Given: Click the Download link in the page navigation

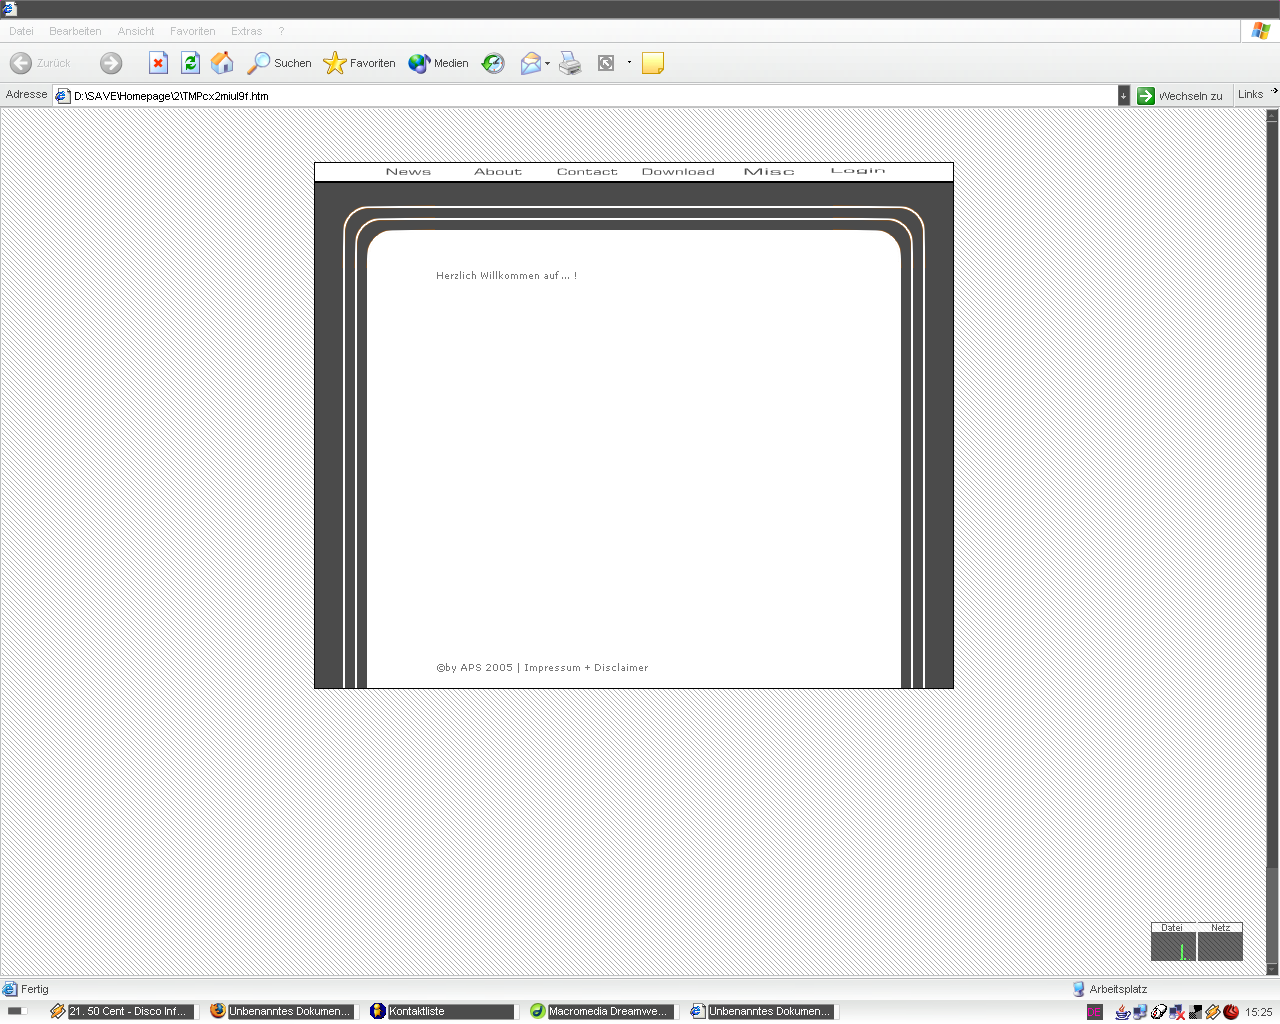Looking at the screenshot, I should click(x=678, y=172).
